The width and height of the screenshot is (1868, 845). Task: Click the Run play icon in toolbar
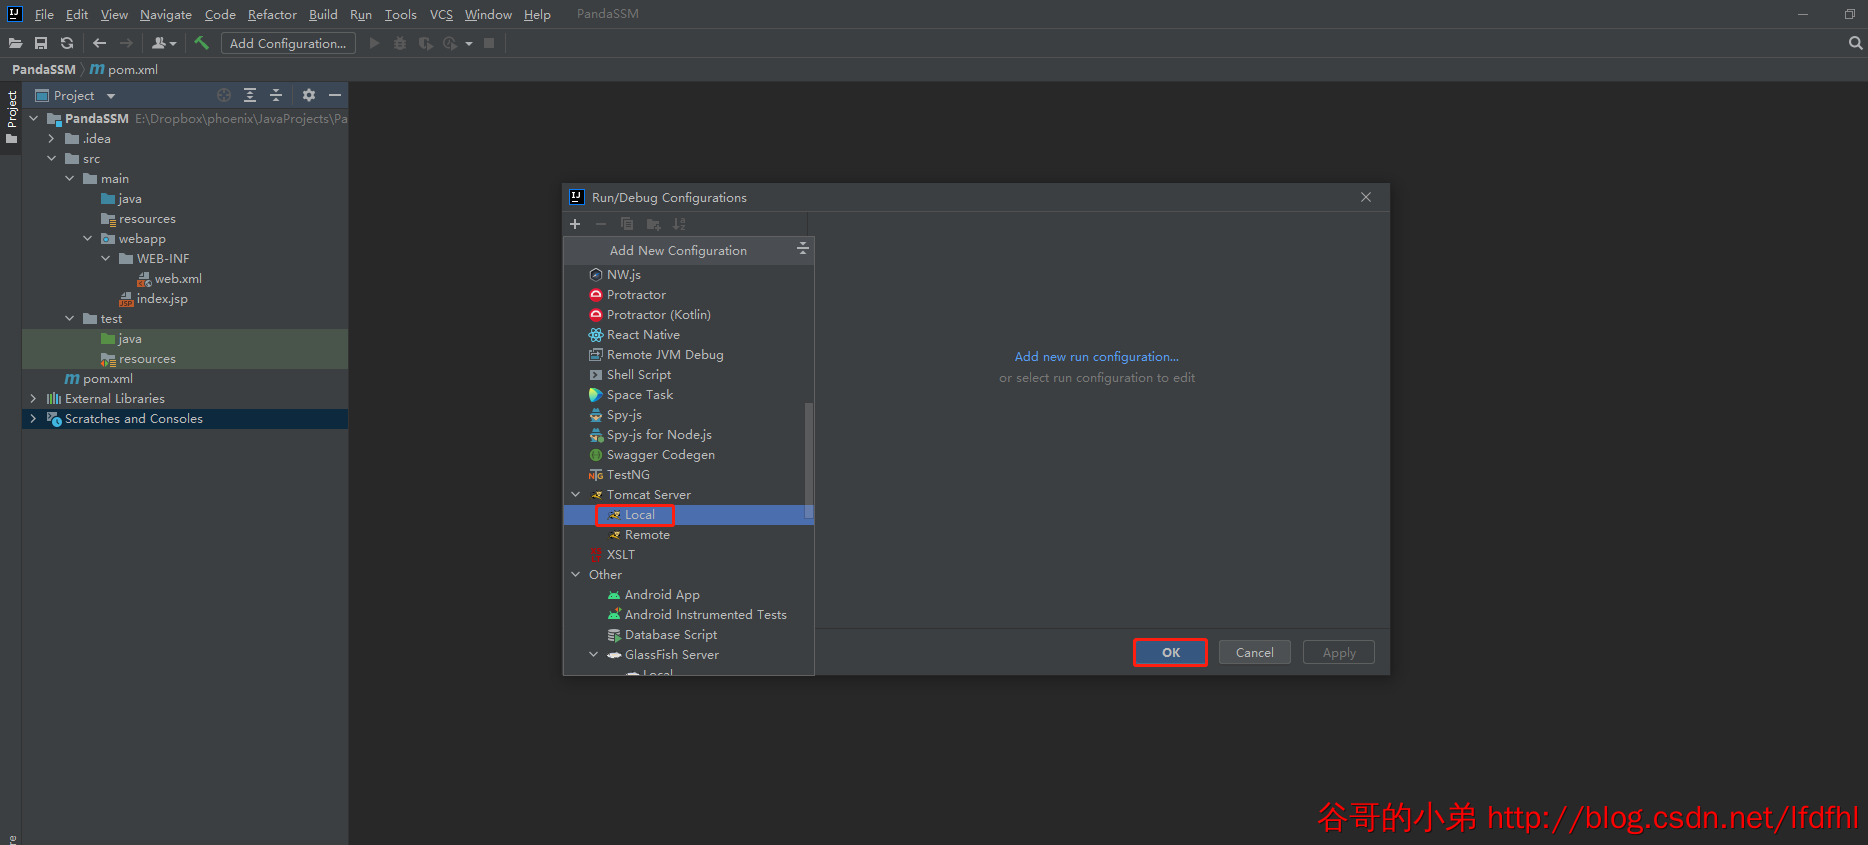click(x=374, y=43)
